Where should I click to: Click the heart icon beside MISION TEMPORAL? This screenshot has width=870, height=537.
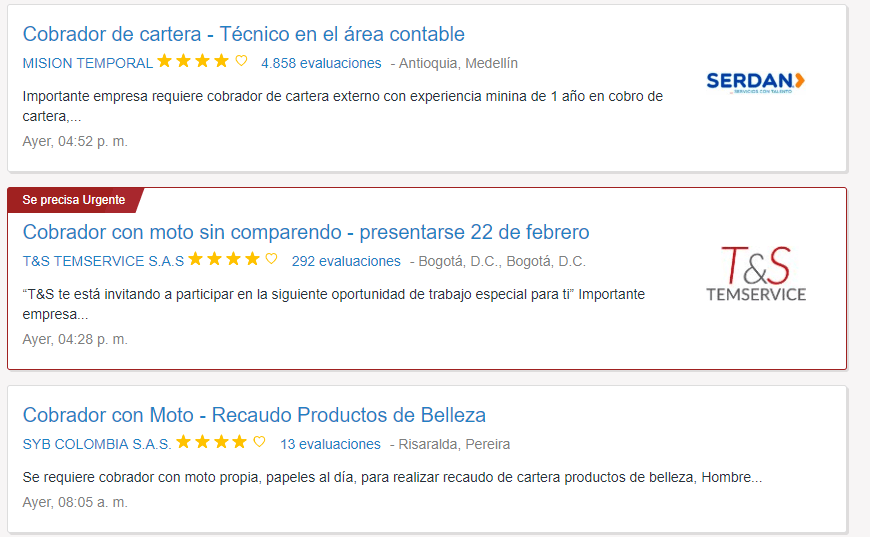241,61
